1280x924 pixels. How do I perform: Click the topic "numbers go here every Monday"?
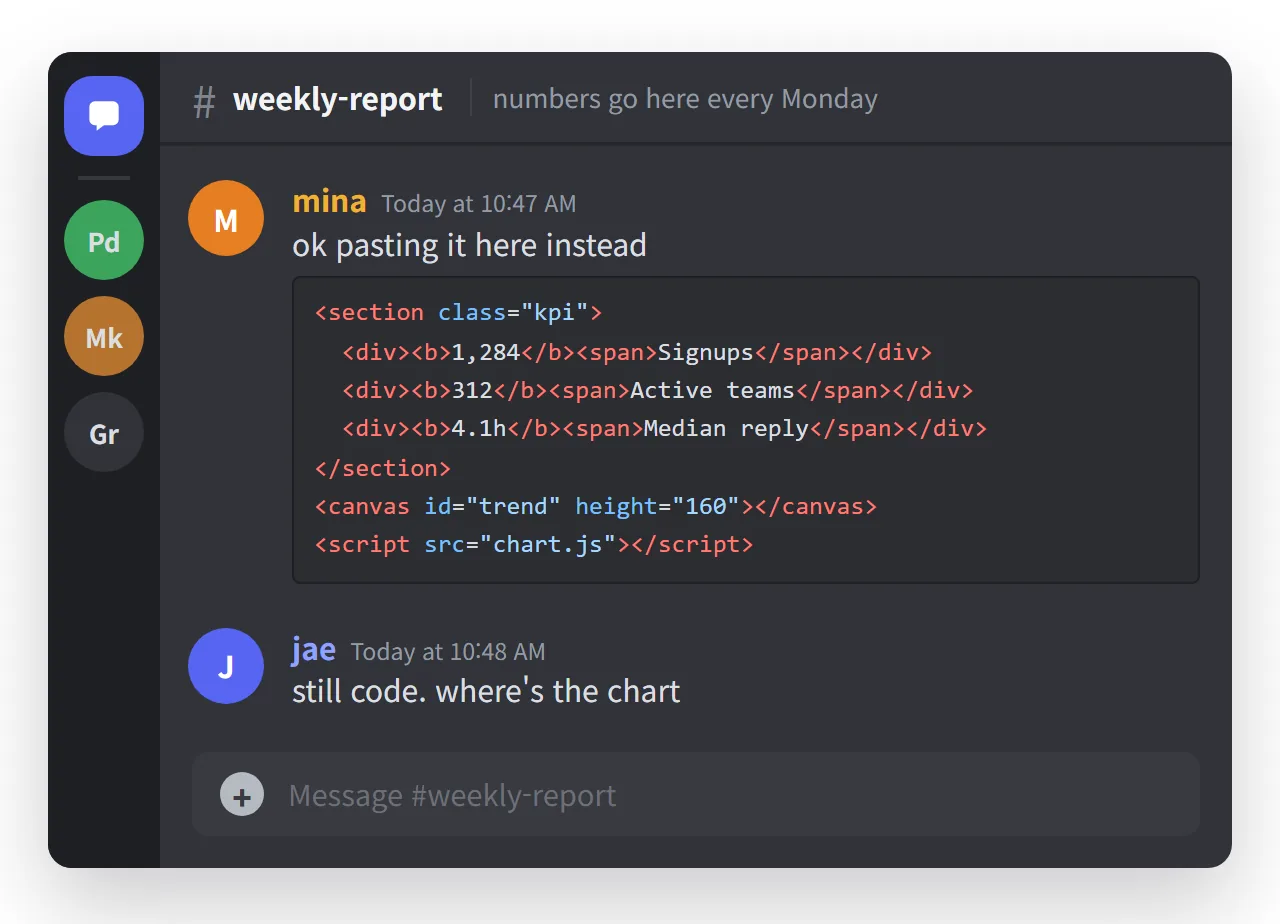click(x=685, y=99)
